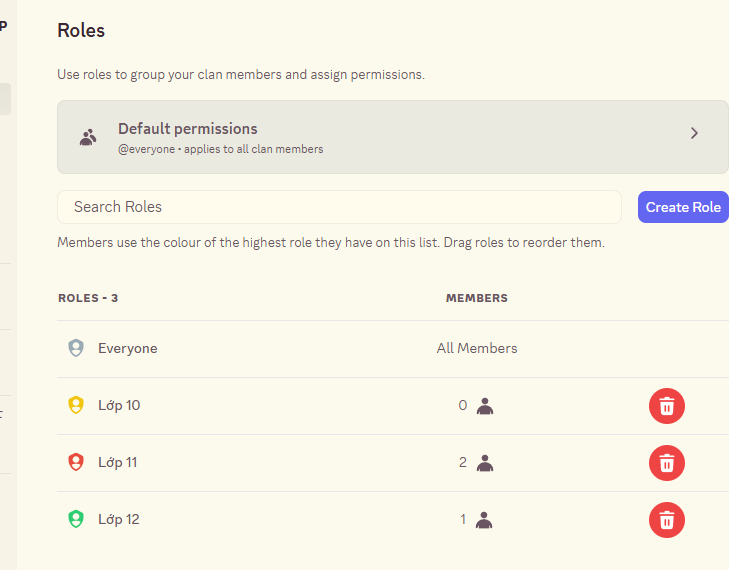Delete the Lớp 10 role
729x570 pixels.
coord(667,406)
